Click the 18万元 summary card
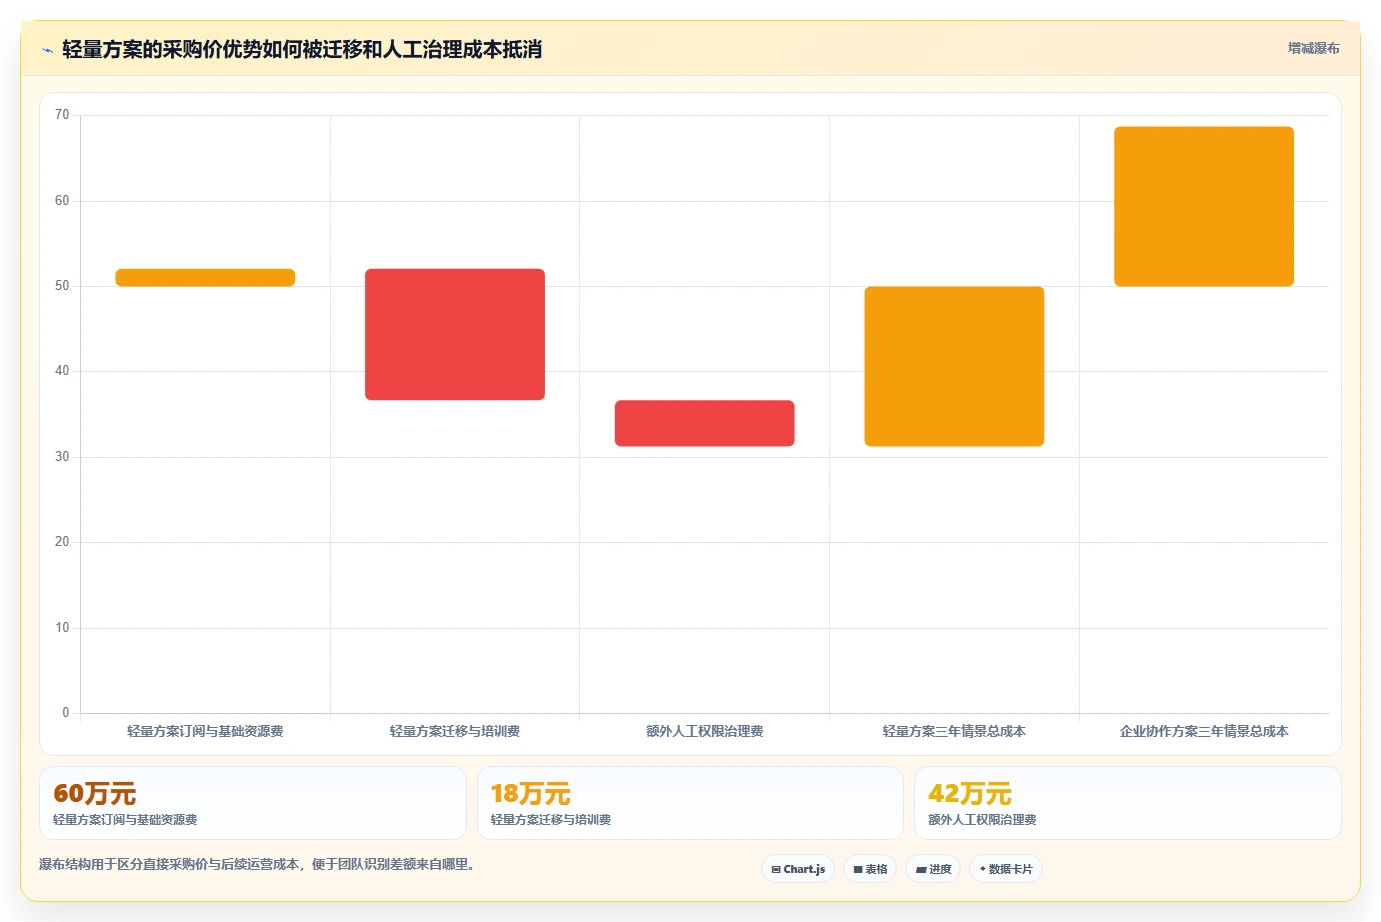The image size is (1381, 922). pyautogui.click(x=690, y=803)
